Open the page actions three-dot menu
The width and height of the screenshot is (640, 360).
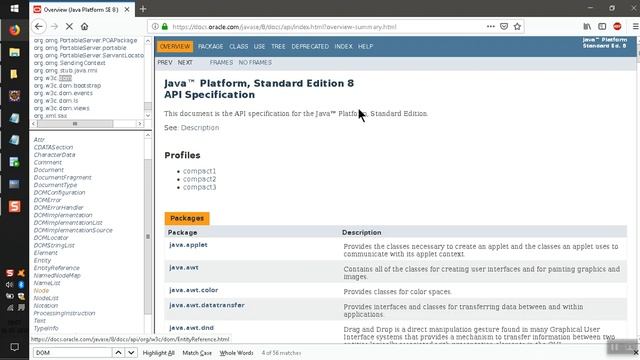click(x=491, y=27)
